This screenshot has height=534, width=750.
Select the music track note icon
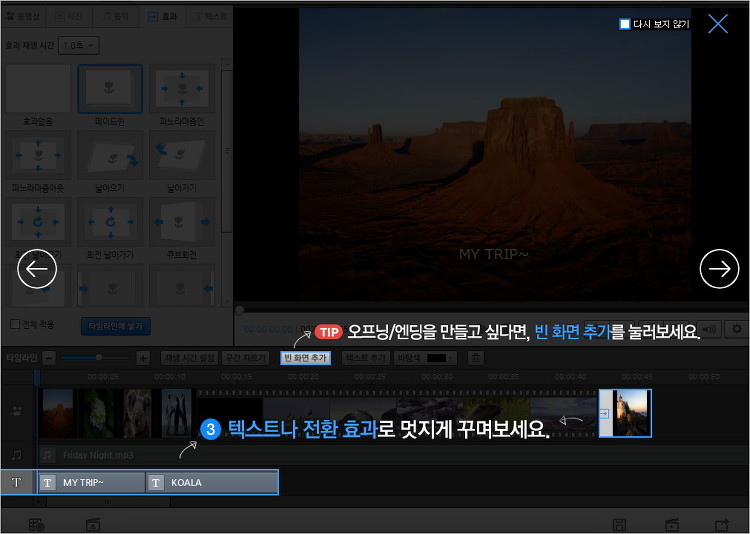pyautogui.click(x=16, y=454)
